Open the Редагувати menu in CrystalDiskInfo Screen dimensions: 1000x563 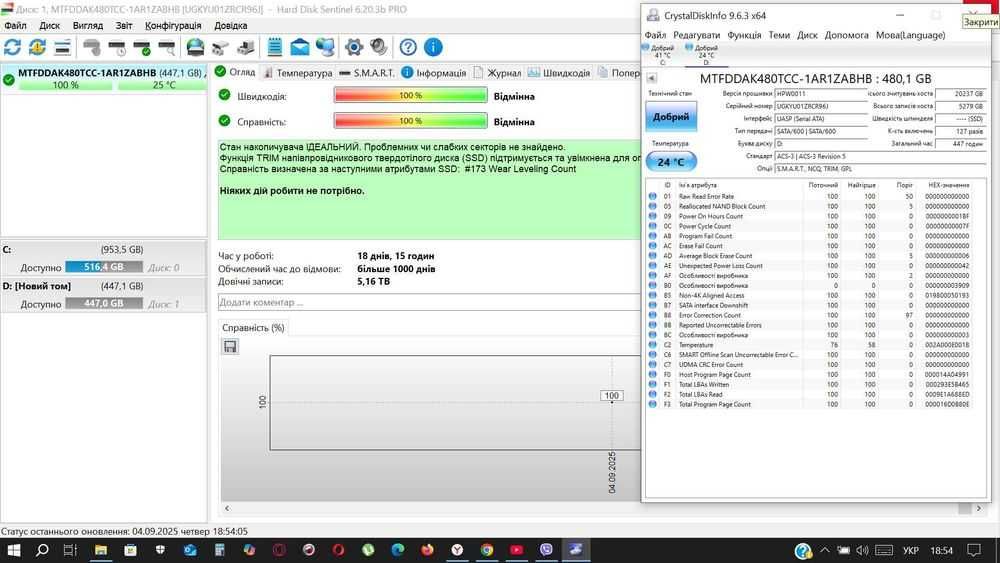tap(696, 35)
